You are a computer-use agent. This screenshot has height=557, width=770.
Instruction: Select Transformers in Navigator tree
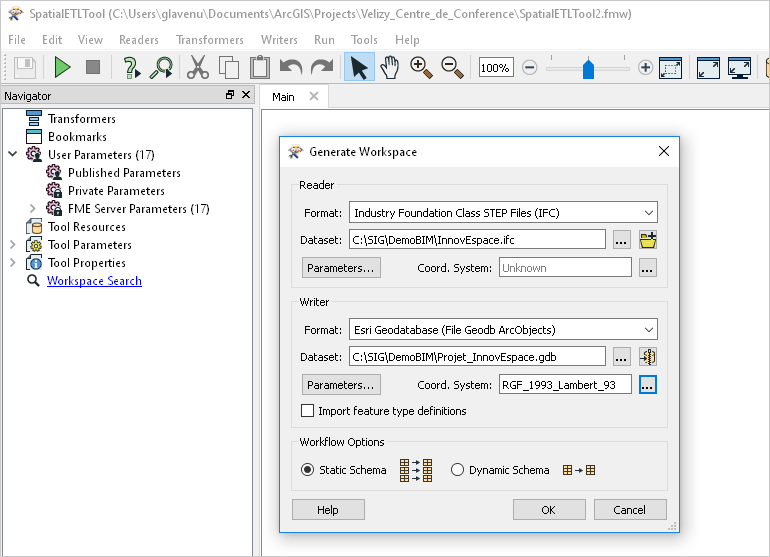(82, 119)
